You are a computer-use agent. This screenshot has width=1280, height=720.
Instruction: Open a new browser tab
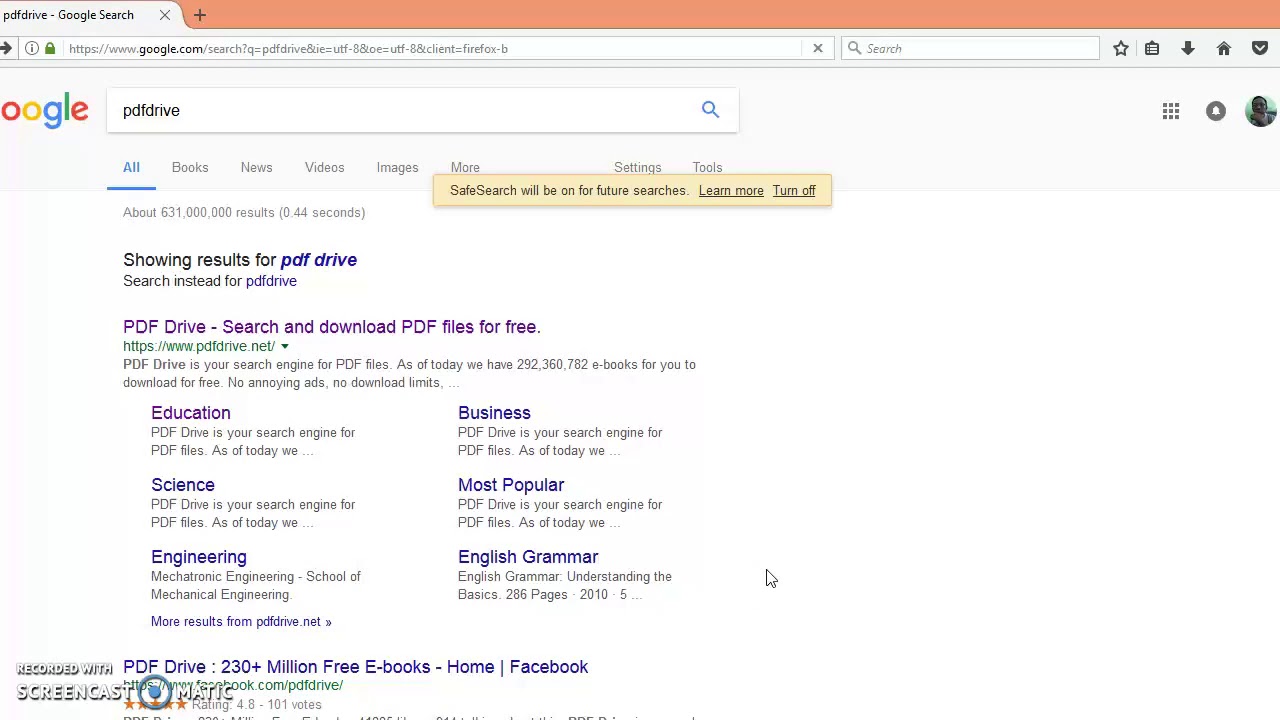click(200, 15)
